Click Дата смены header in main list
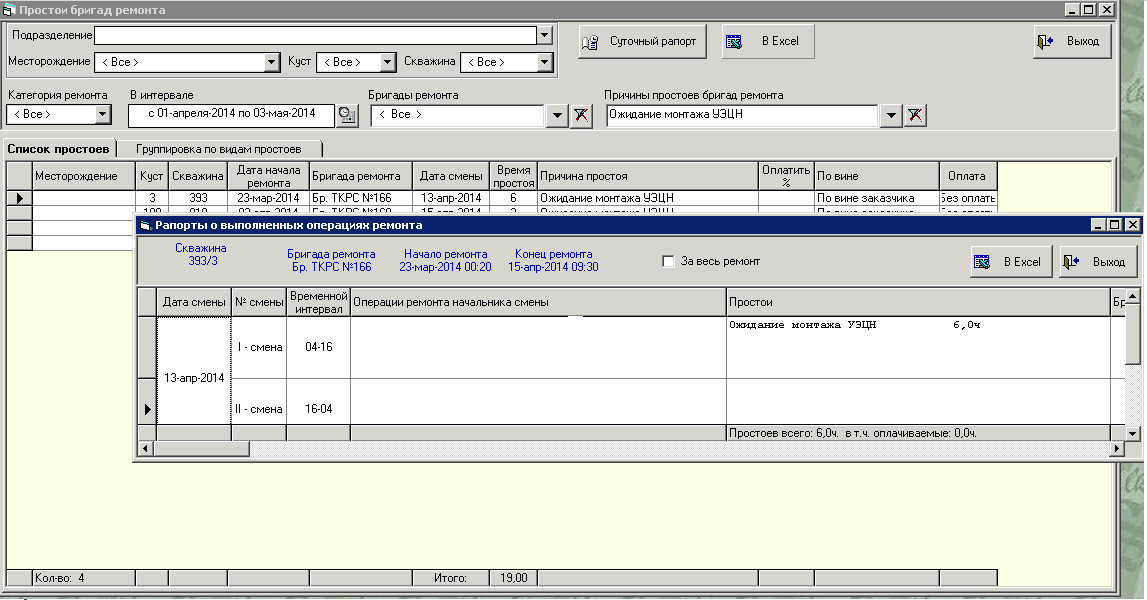Viewport: 1147px width, 600px height. 451,176
